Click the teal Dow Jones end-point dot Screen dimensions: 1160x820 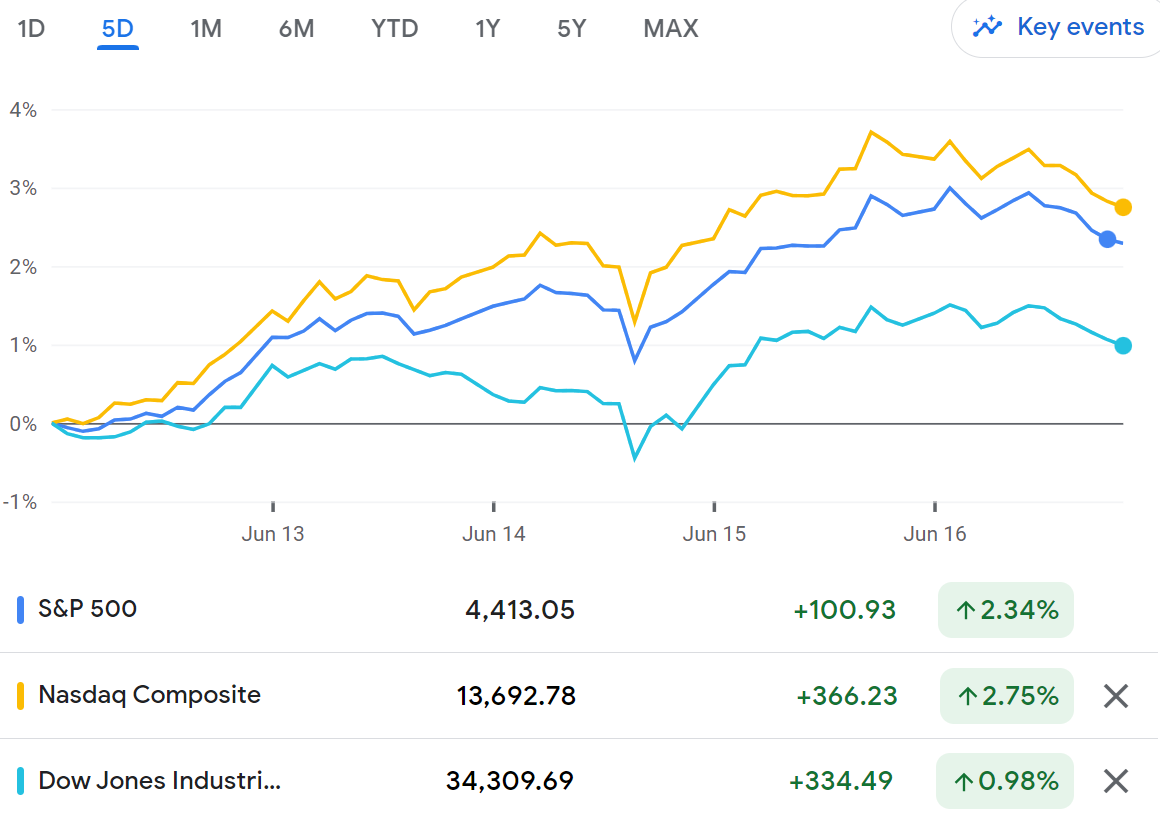[1122, 346]
